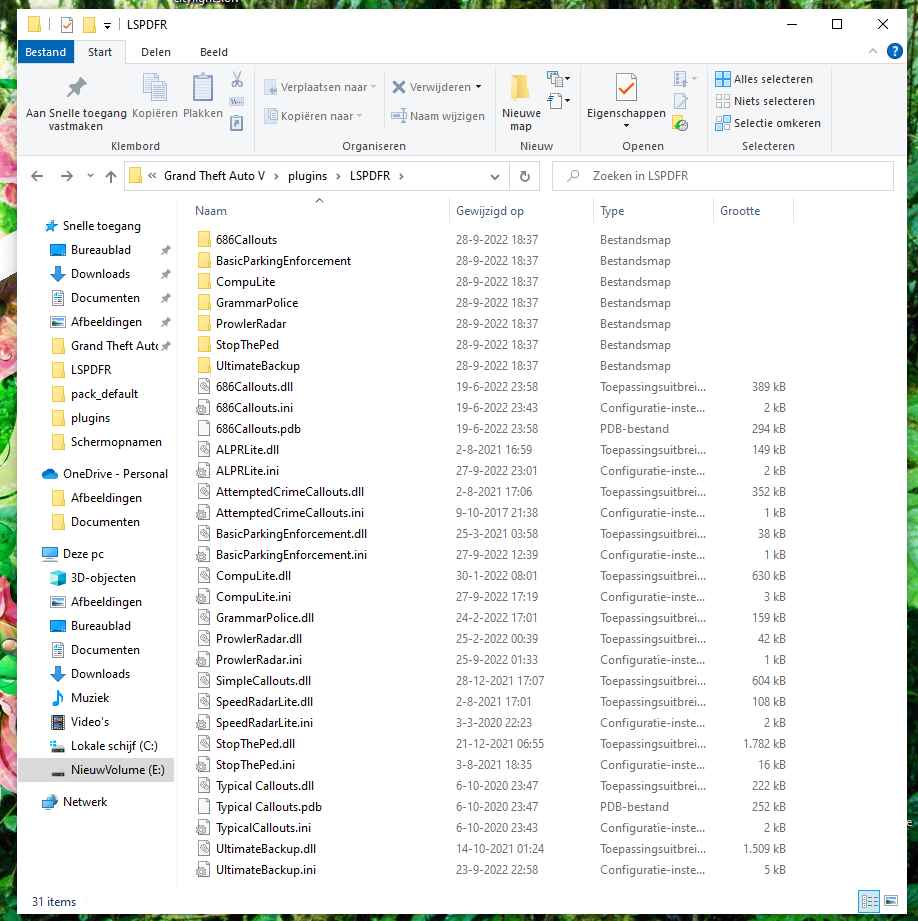Switch to details view layout
918x921 pixels.
click(869, 900)
